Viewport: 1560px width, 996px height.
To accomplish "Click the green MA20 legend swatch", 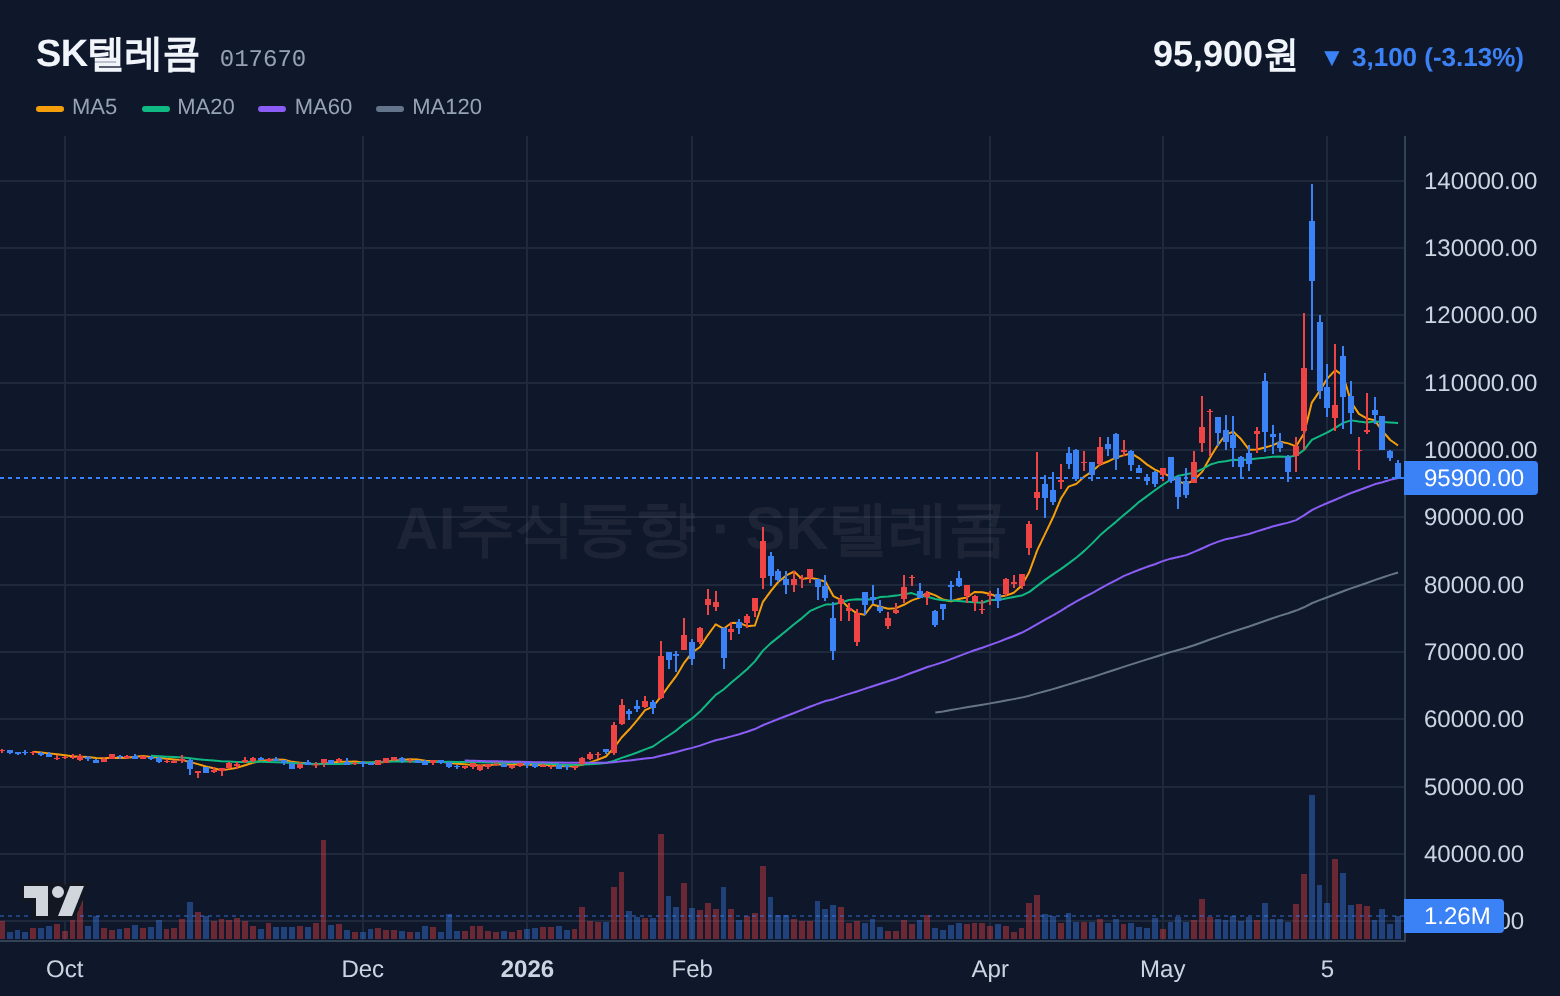I will pyautogui.click(x=156, y=108).
